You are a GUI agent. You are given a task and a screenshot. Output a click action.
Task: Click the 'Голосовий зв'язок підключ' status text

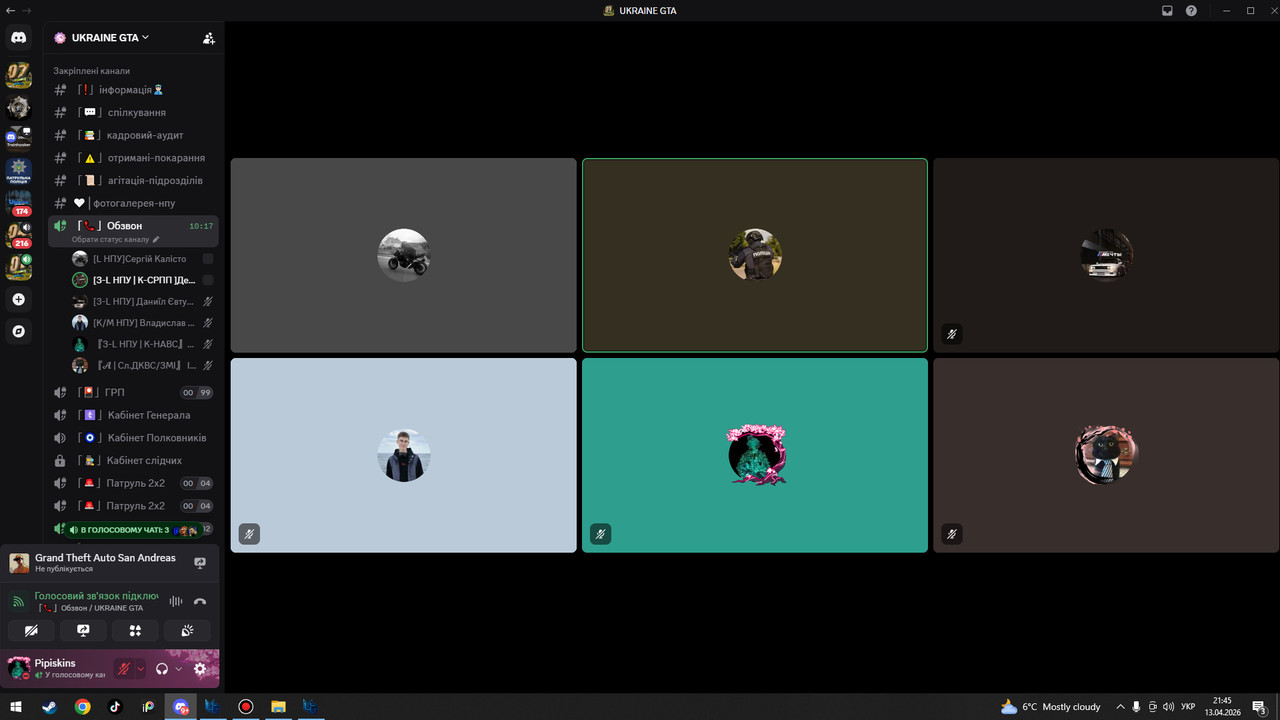[x=97, y=596]
